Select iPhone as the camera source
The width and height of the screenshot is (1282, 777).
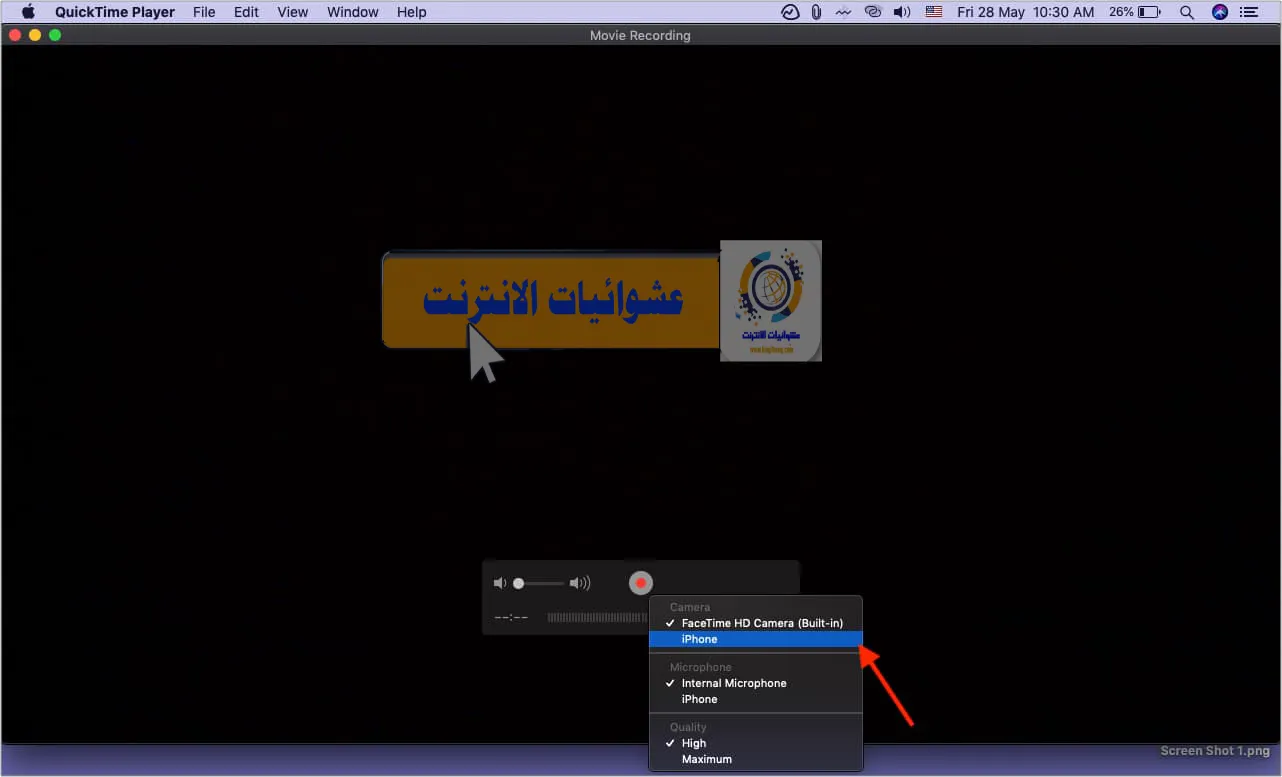[x=755, y=639]
